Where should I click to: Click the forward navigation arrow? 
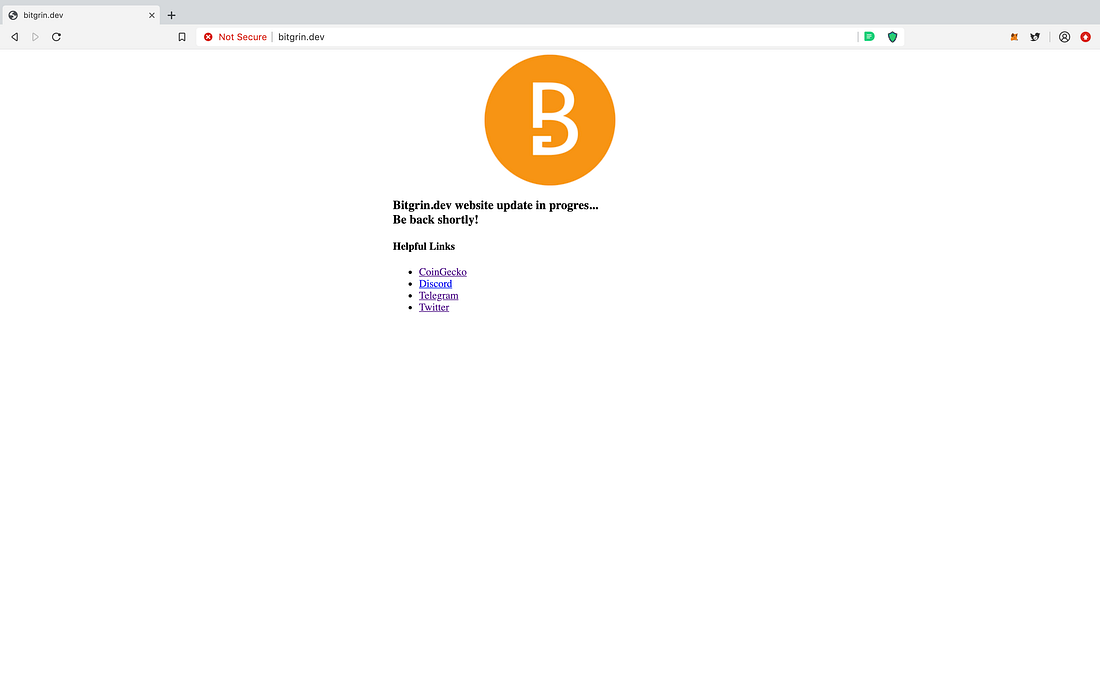(x=35, y=37)
